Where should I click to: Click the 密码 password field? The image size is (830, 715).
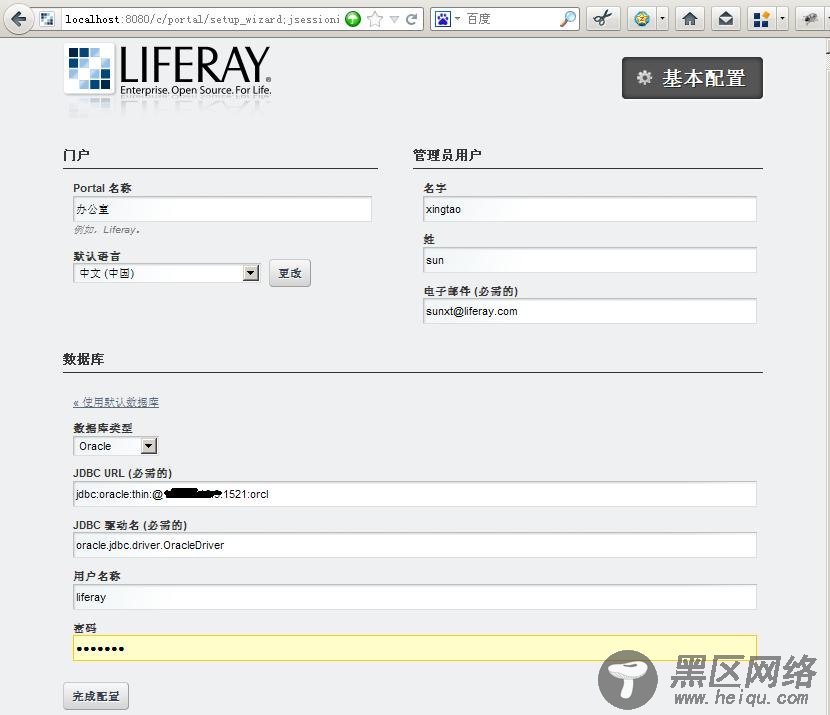pos(415,648)
